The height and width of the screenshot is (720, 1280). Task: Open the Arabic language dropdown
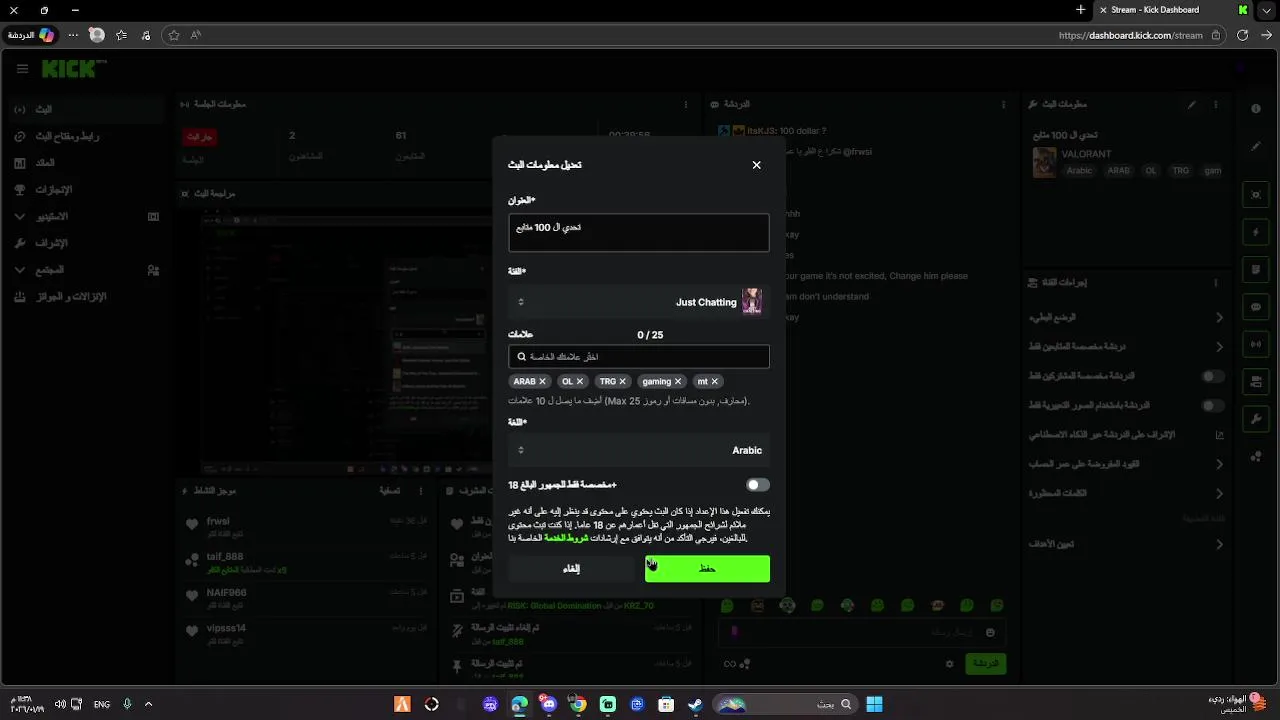click(638, 450)
